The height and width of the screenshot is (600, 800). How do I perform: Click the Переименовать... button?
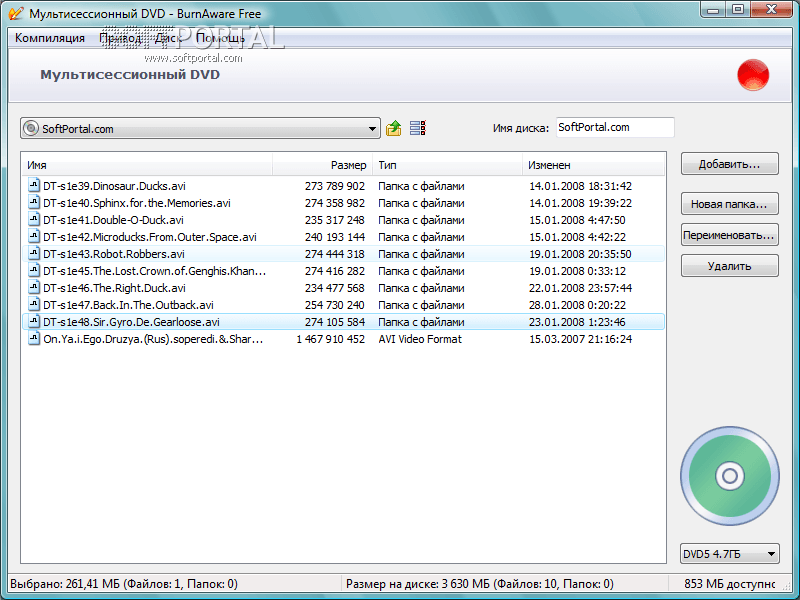click(730, 235)
